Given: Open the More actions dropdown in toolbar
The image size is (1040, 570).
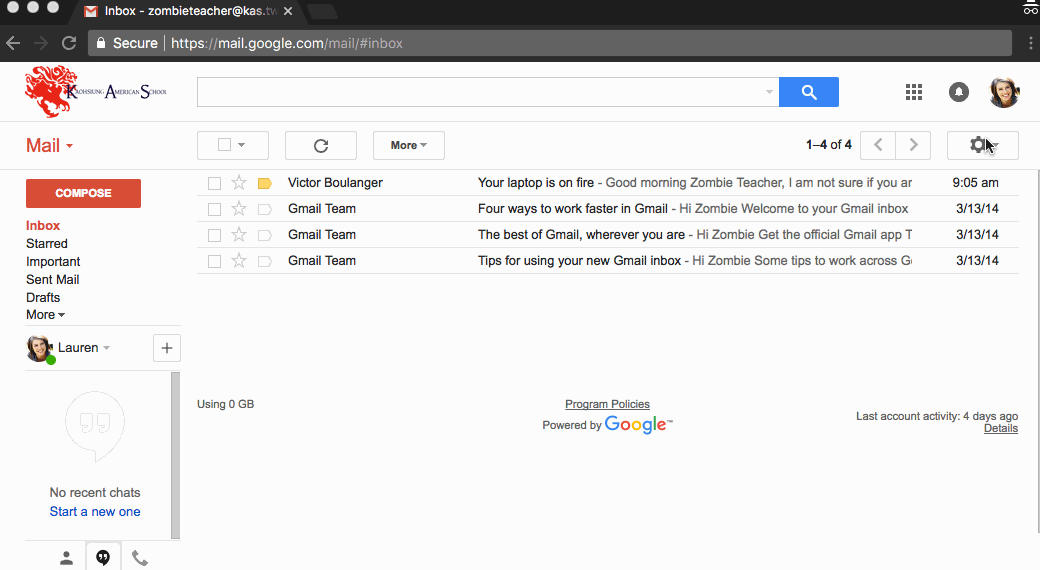Looking at the screenshot, I should tap(409, 145).
